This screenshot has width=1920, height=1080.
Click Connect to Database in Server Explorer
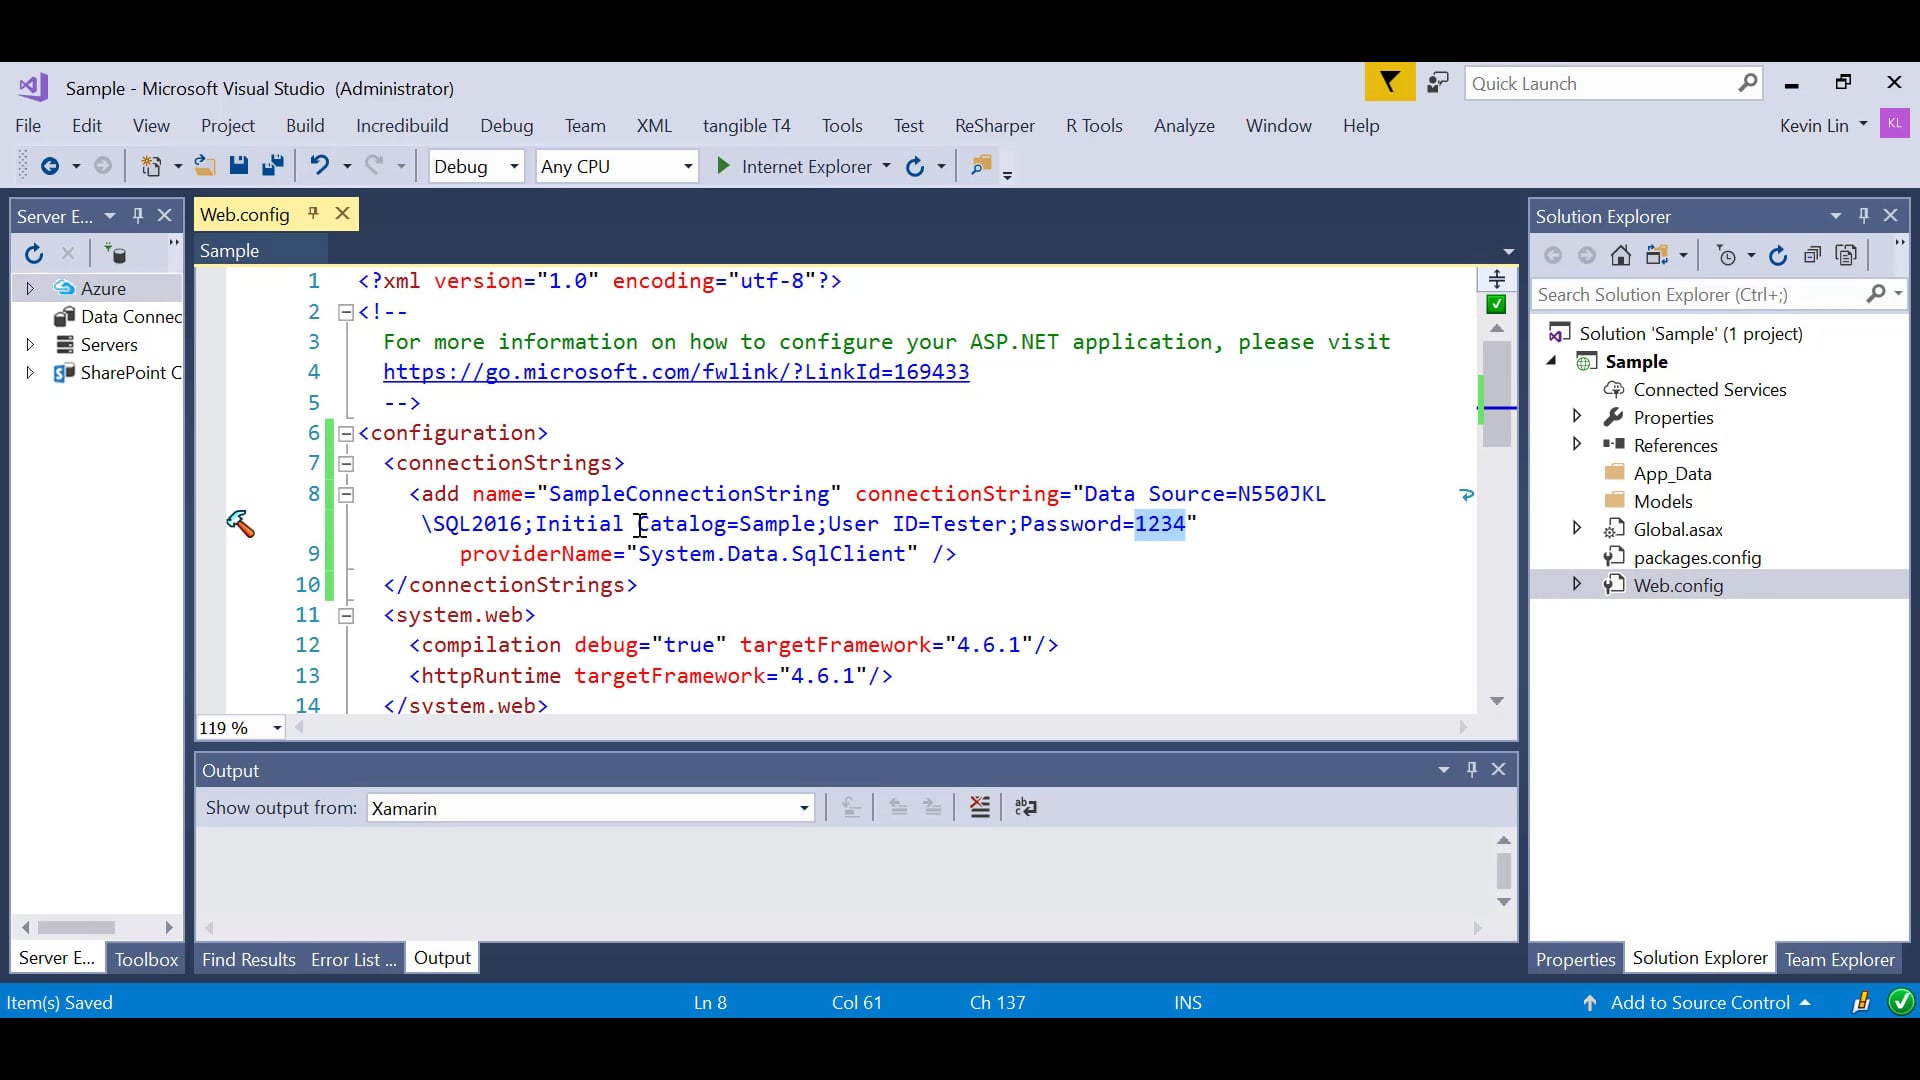pyautogui.click(x=116, y=254)
